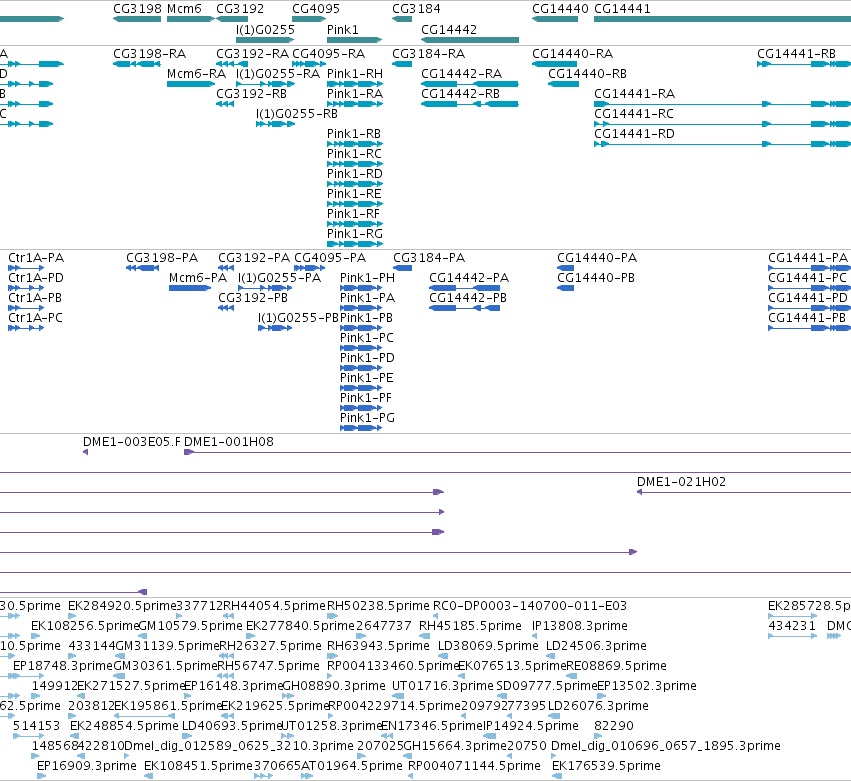Select the EK176539.5prime EST label
Image resolution: width=851 pixels, height=781 pixels.
[x=606, y=765]
